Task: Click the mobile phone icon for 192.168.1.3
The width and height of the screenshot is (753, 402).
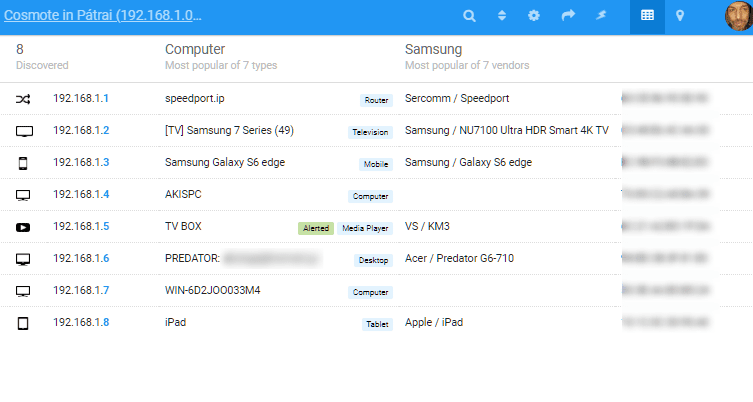Action: click(23, 163)
